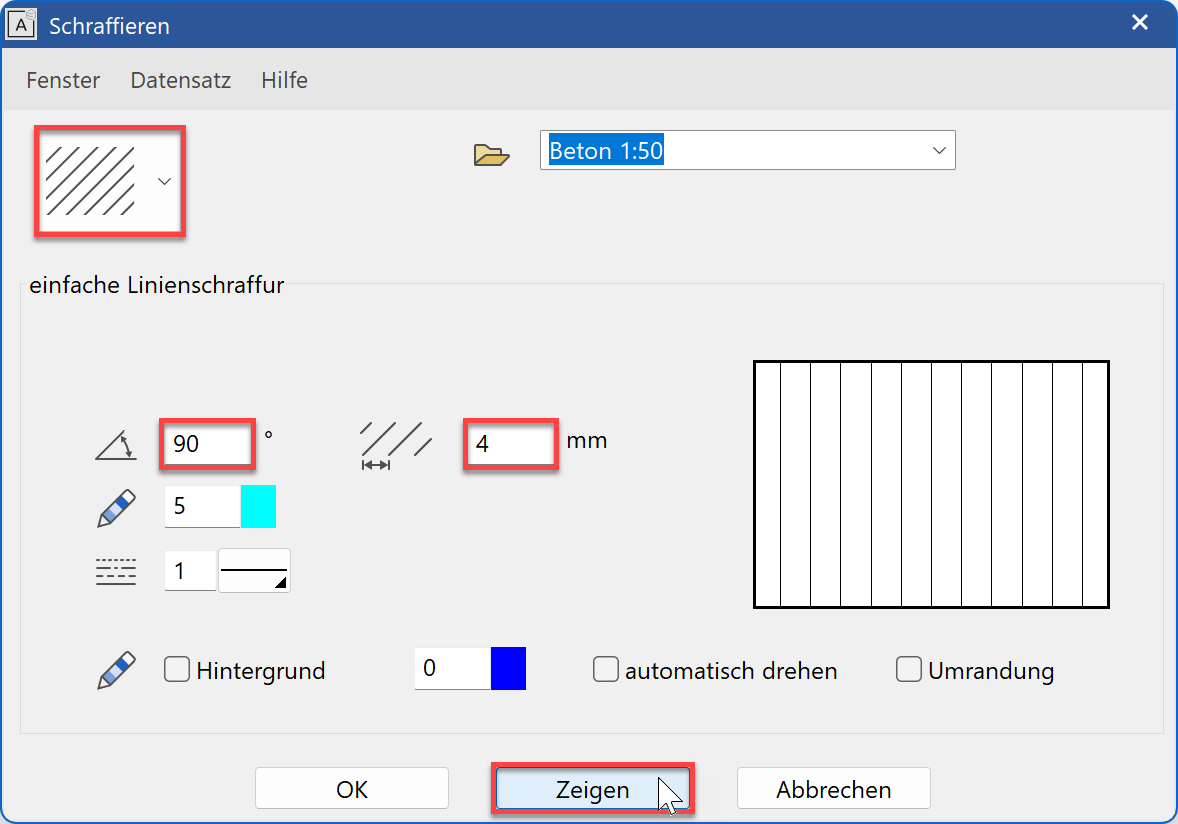Open the hatch pattern thumbnail dropdown arrow
Screen dimensions: 1178x824
pos(163,181)
